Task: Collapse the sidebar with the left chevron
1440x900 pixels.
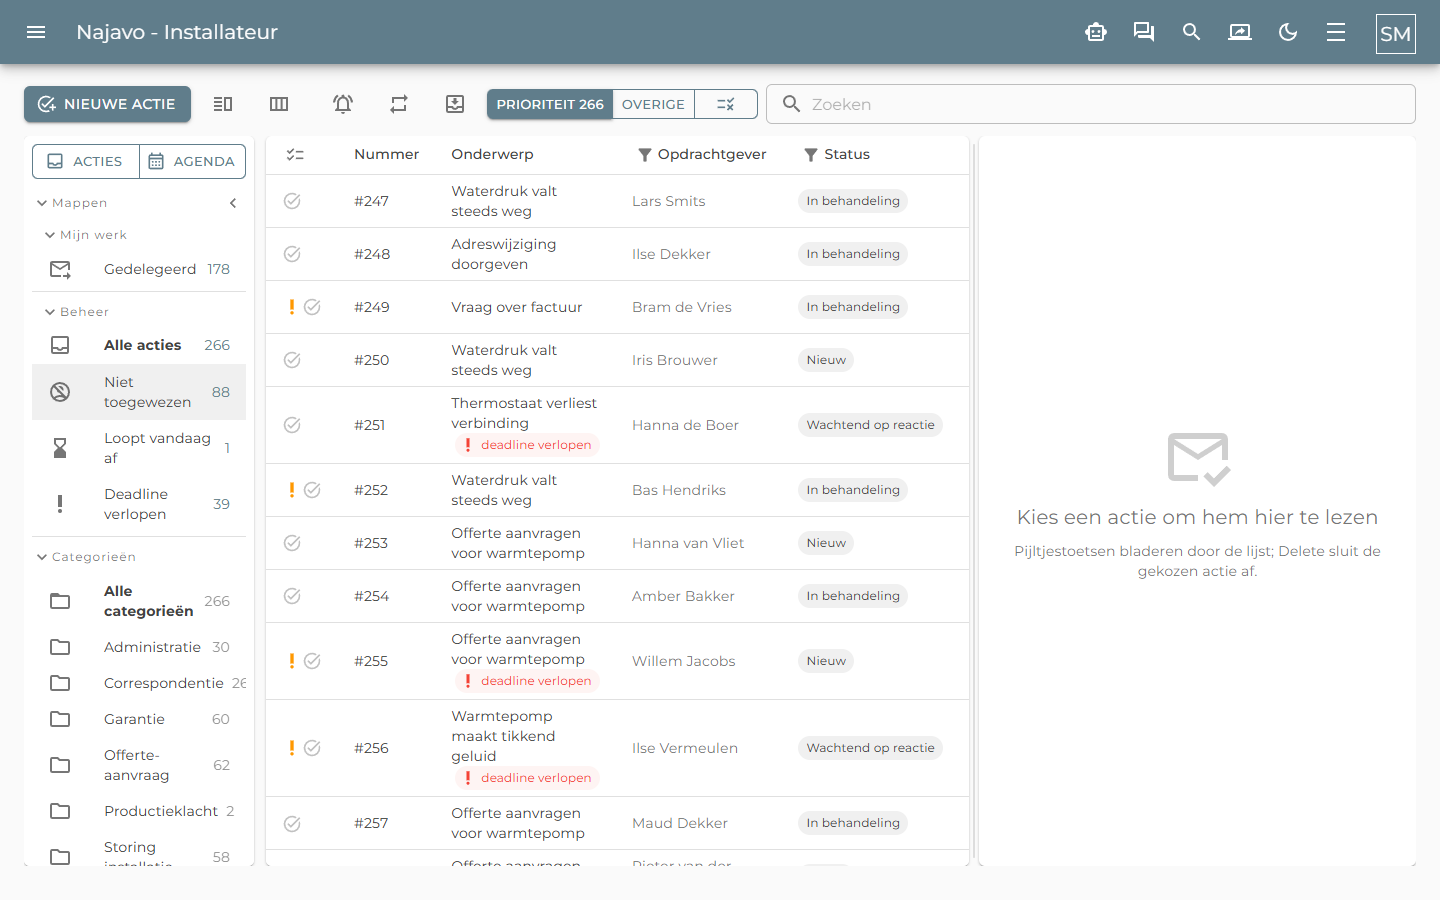Action: coord(233,203)
